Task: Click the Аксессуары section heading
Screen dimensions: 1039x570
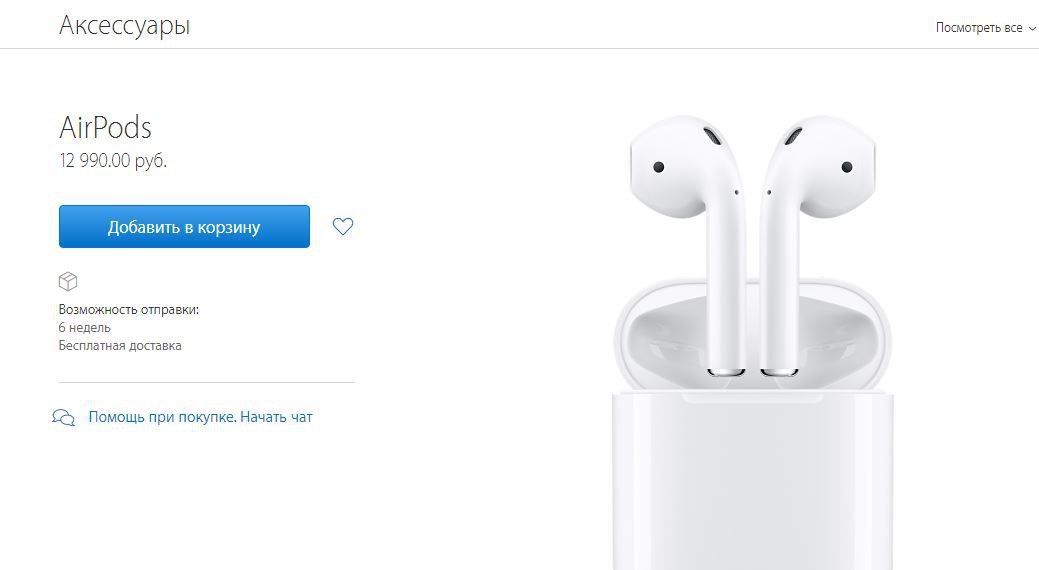Action: click(125, 25)
